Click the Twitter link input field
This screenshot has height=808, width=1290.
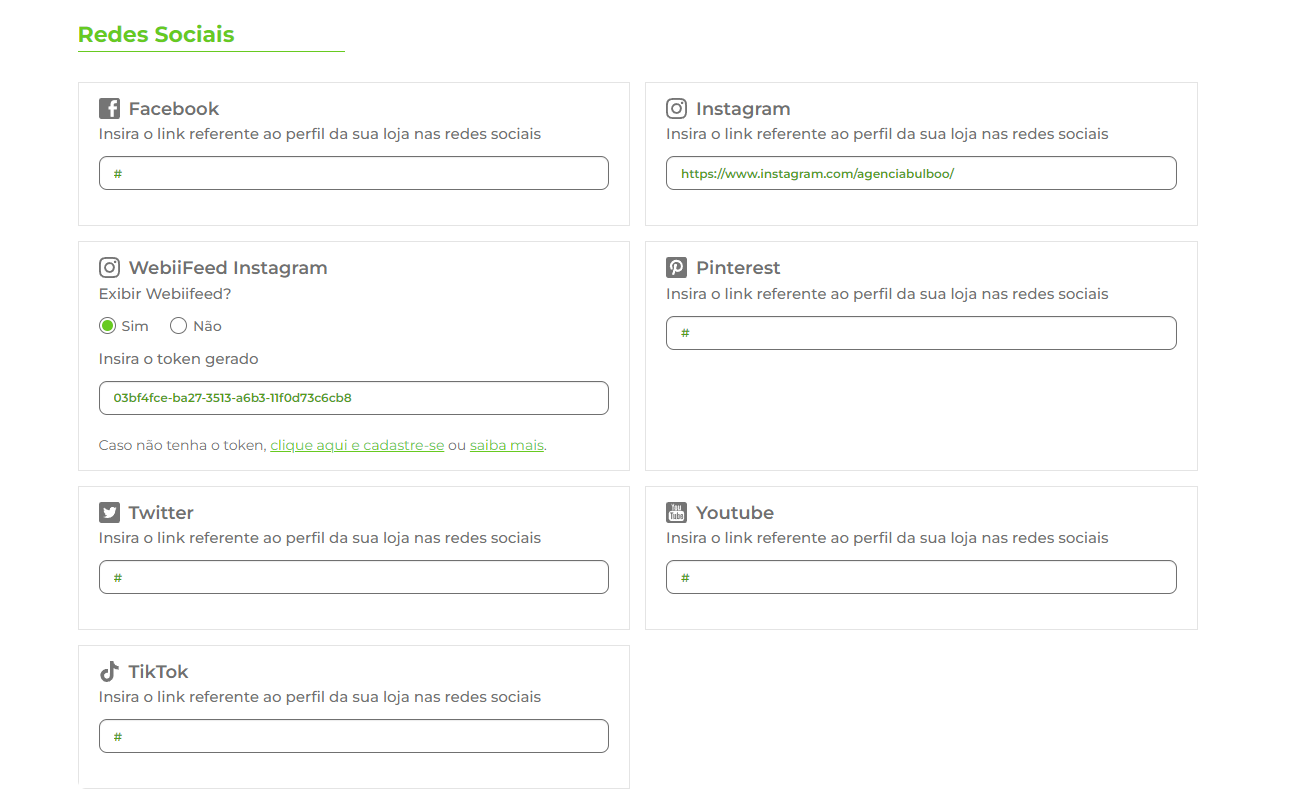[354, 577]
